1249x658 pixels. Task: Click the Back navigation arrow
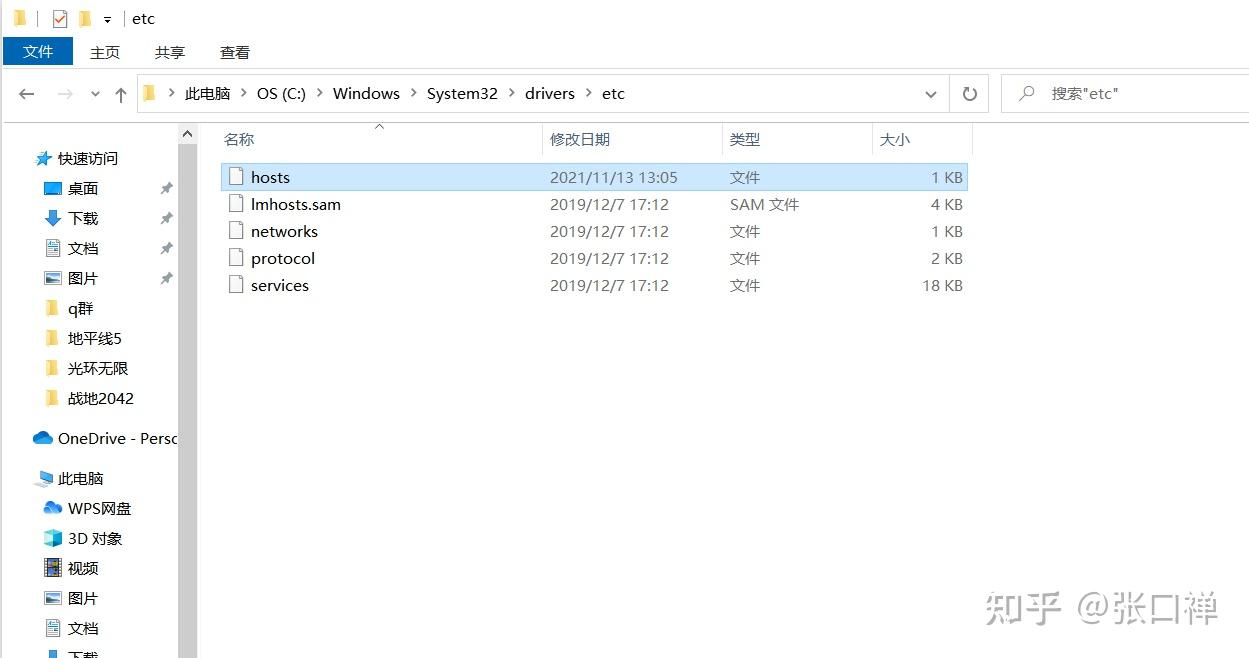coord(27,94)
